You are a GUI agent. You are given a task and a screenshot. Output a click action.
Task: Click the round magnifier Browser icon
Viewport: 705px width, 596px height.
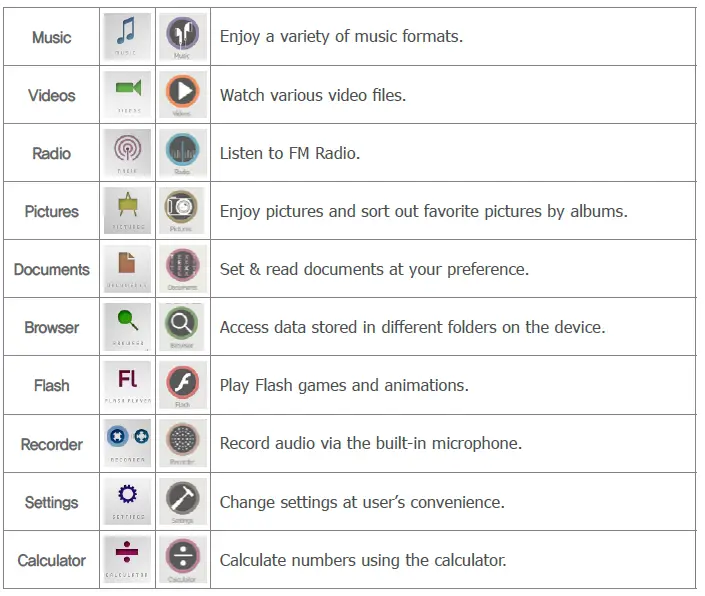[182, 327]
